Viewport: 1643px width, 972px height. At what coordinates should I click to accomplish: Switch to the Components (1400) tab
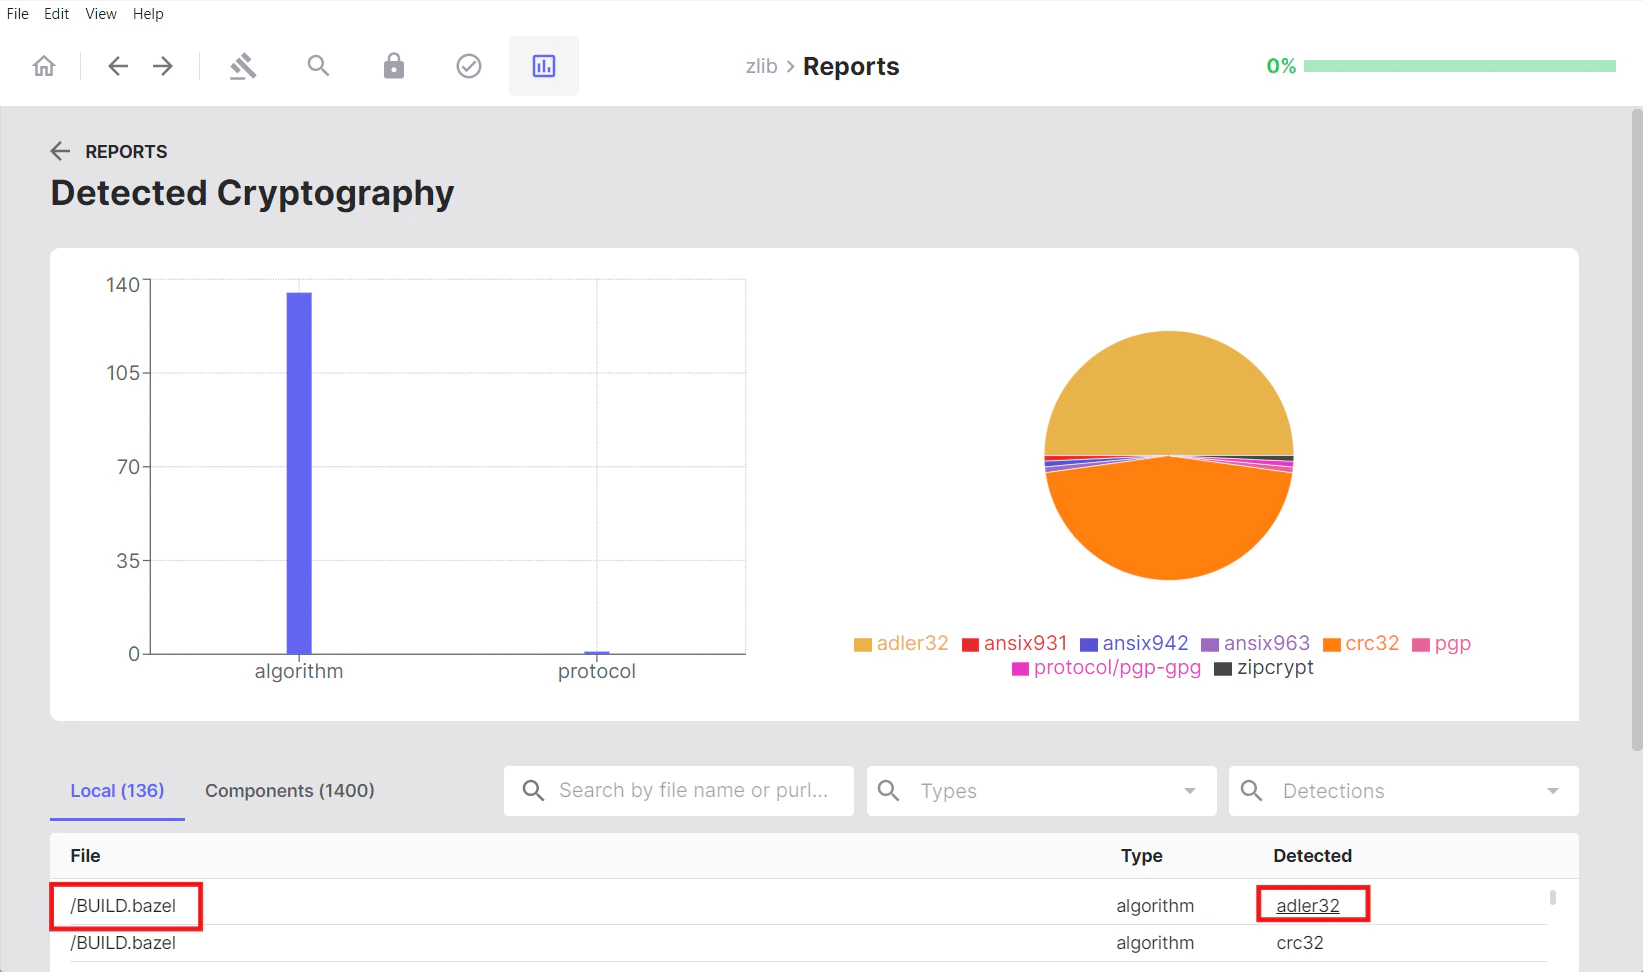point(290,791)
